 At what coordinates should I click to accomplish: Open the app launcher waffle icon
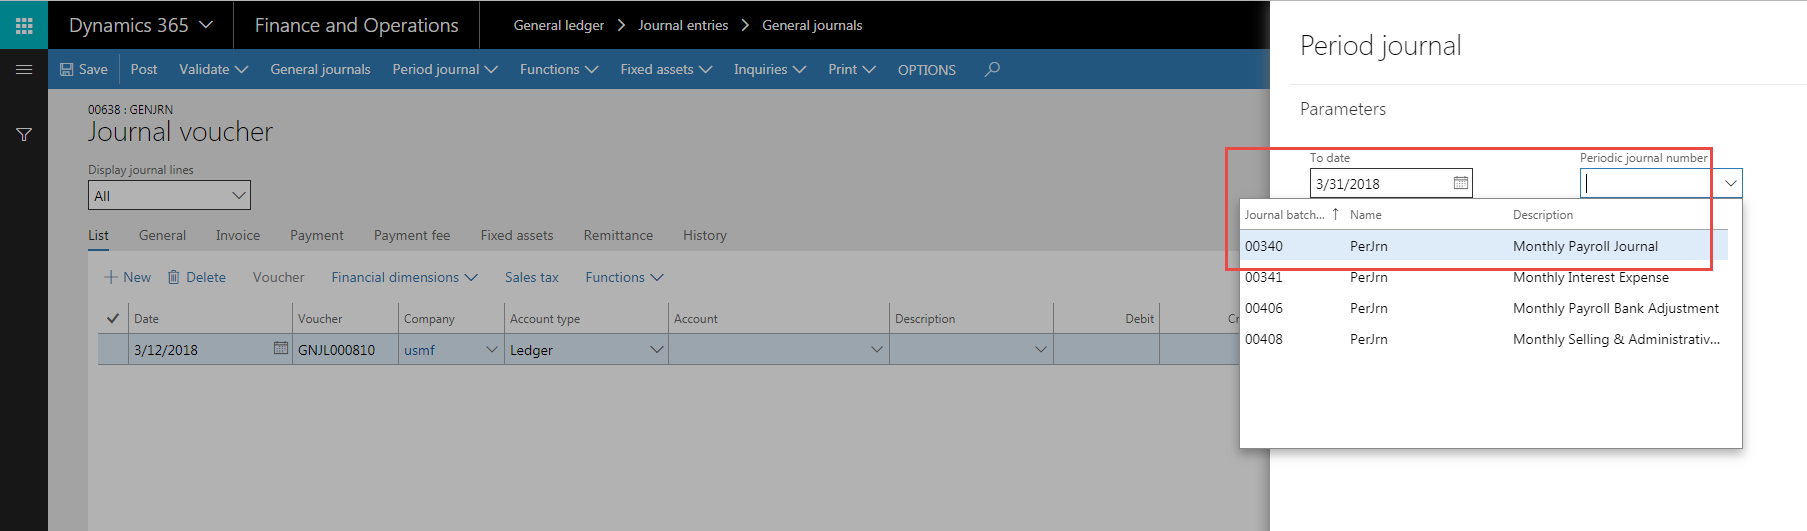tap(24, 25)
